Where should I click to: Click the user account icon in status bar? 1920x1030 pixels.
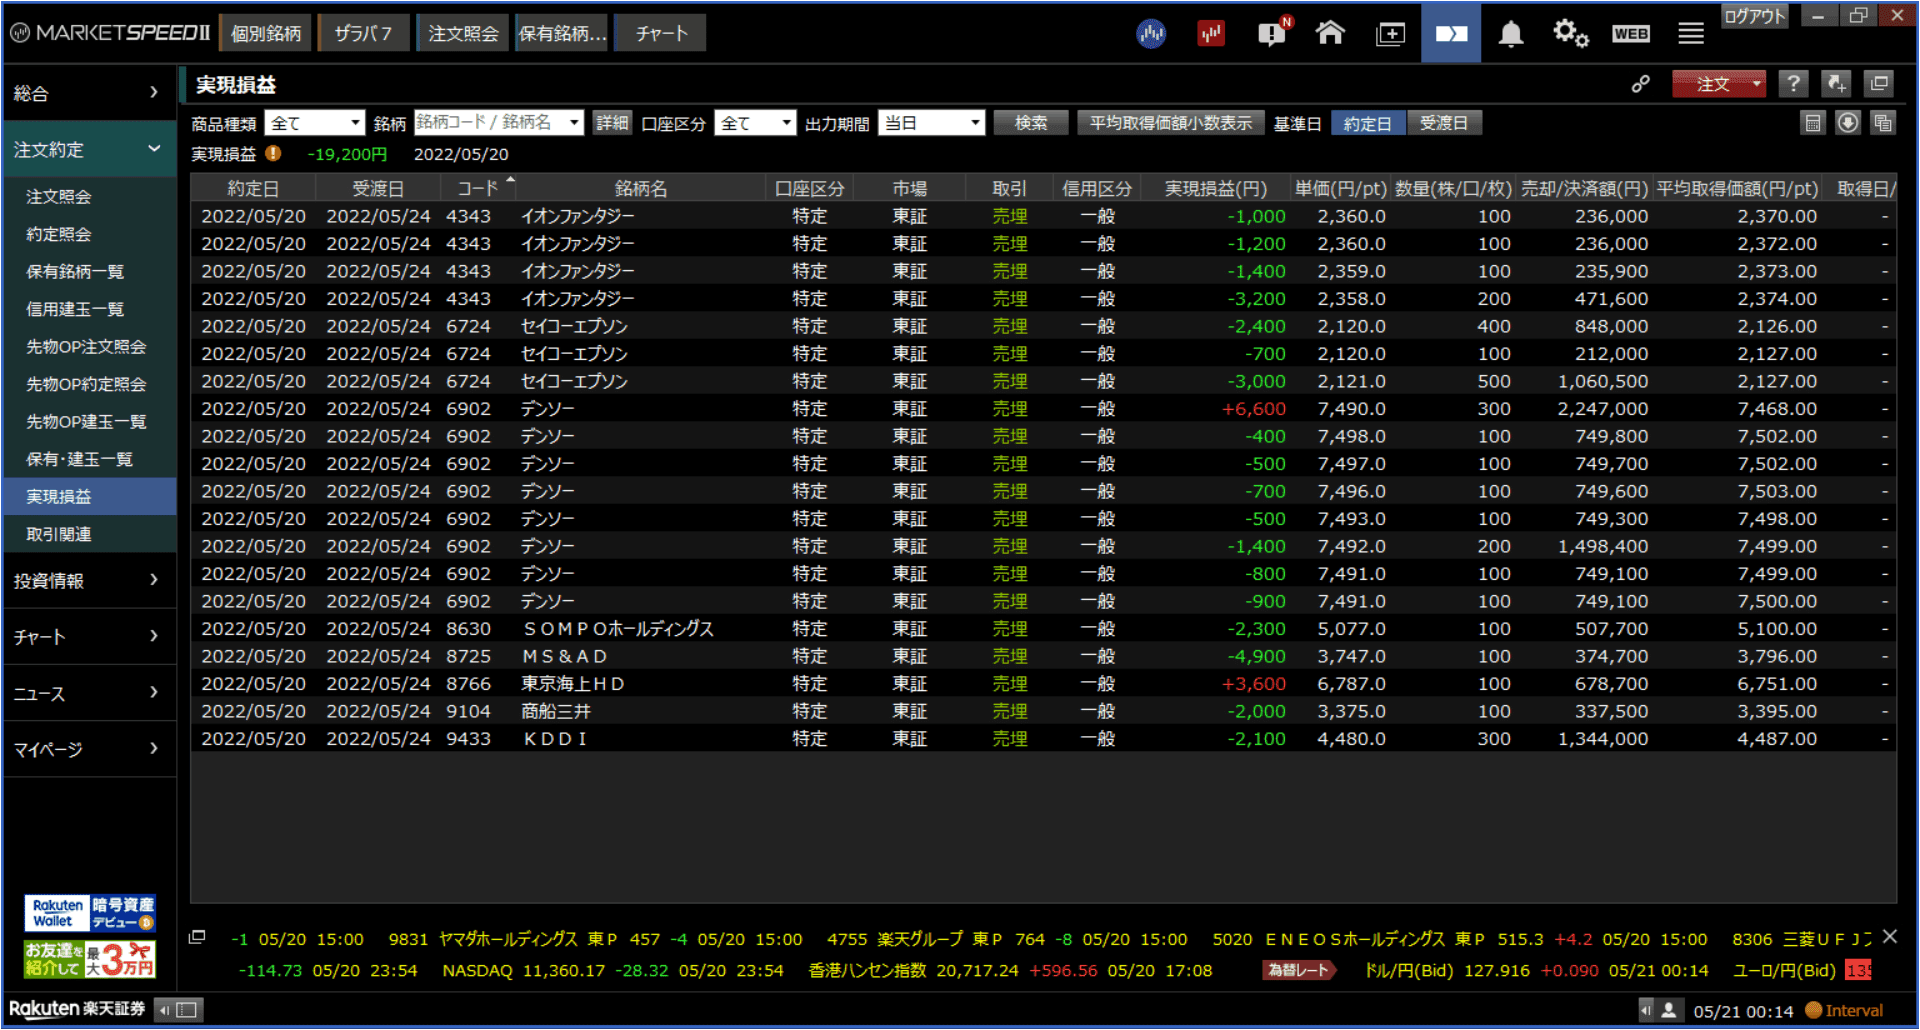1668,1010
